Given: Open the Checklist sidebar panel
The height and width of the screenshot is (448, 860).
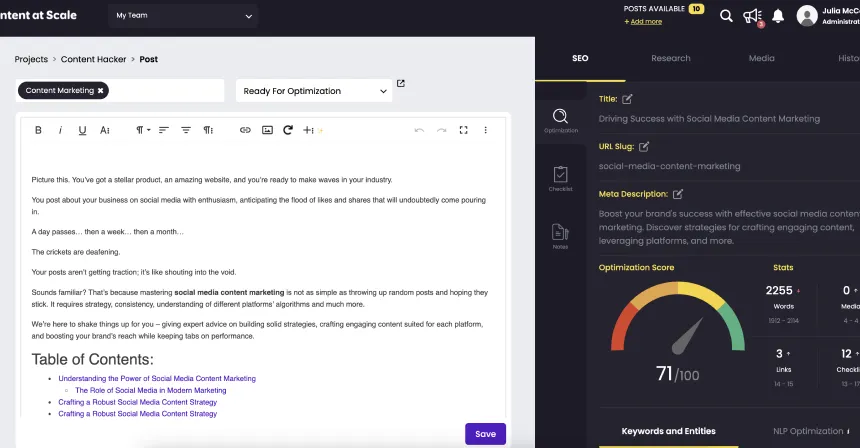Looking at the screenshot, I should click(x=560, y=178).
